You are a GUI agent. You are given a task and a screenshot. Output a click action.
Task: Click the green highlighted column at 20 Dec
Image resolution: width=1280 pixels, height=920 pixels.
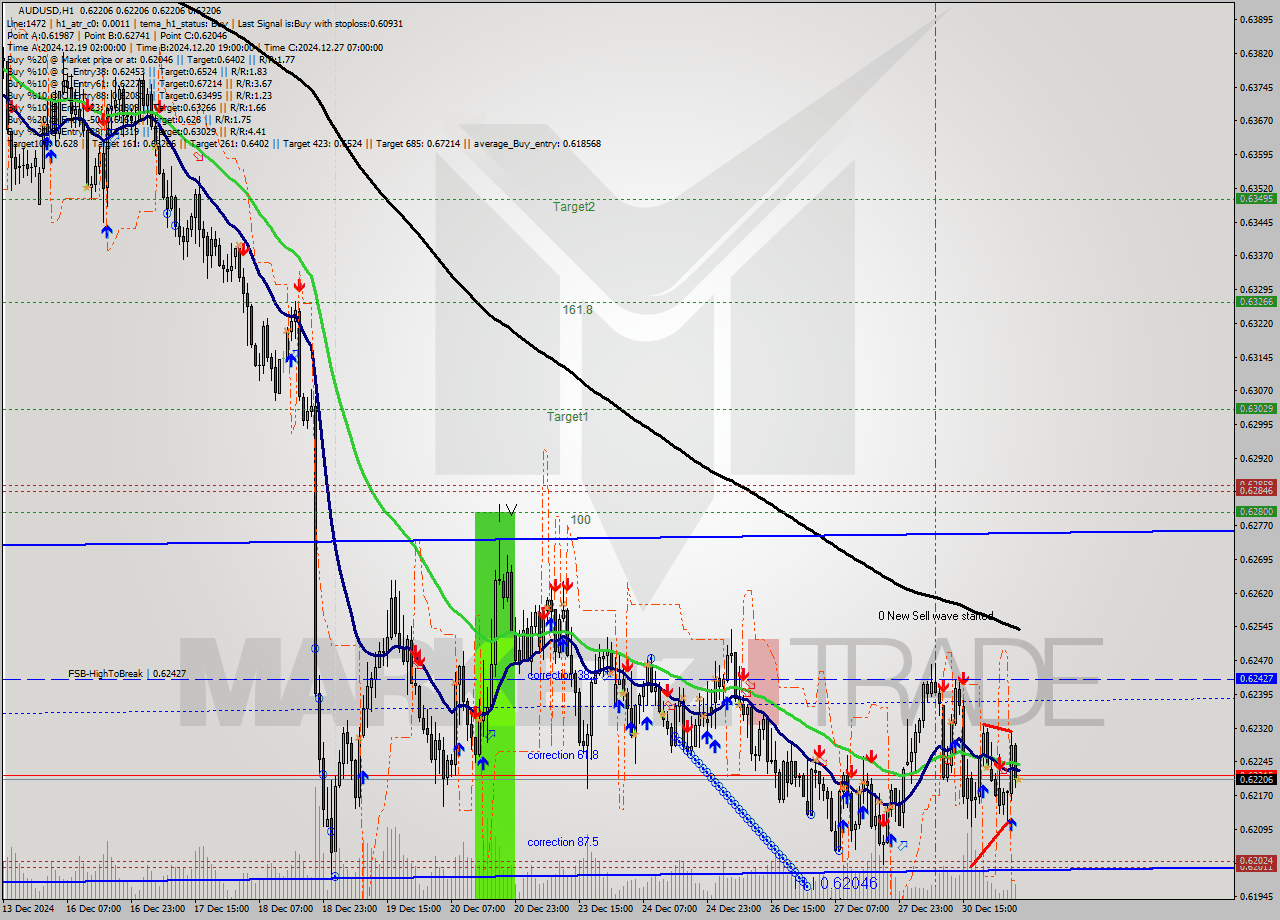495,705
